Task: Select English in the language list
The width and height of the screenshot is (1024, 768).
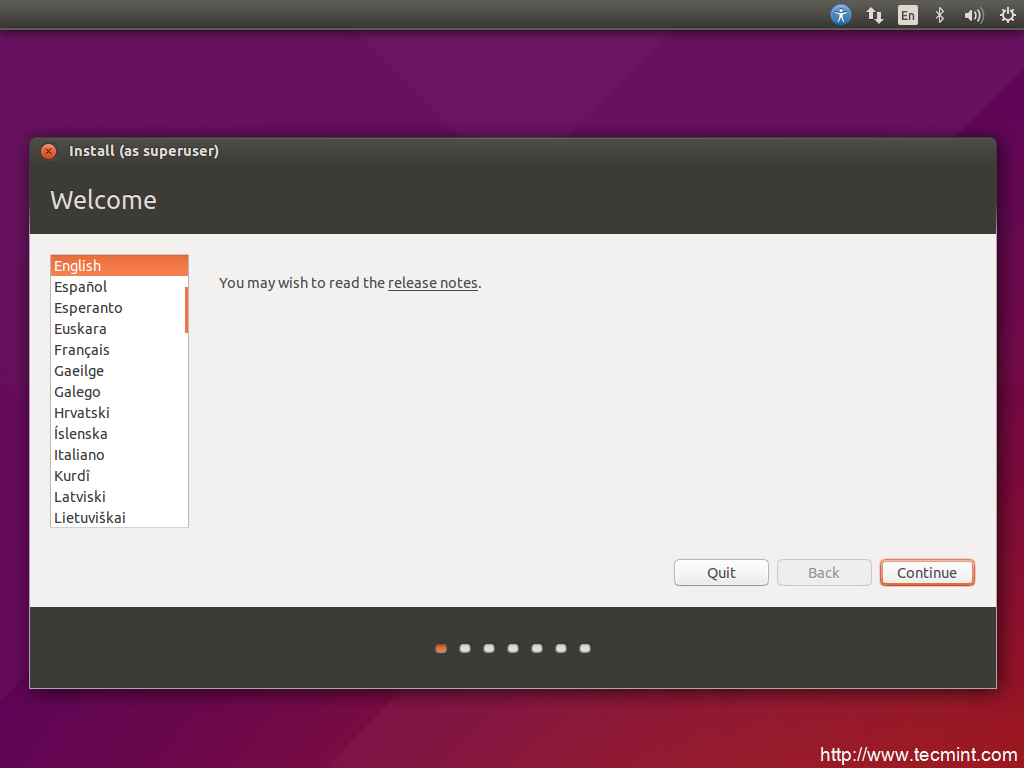Action: pos(119,266)
